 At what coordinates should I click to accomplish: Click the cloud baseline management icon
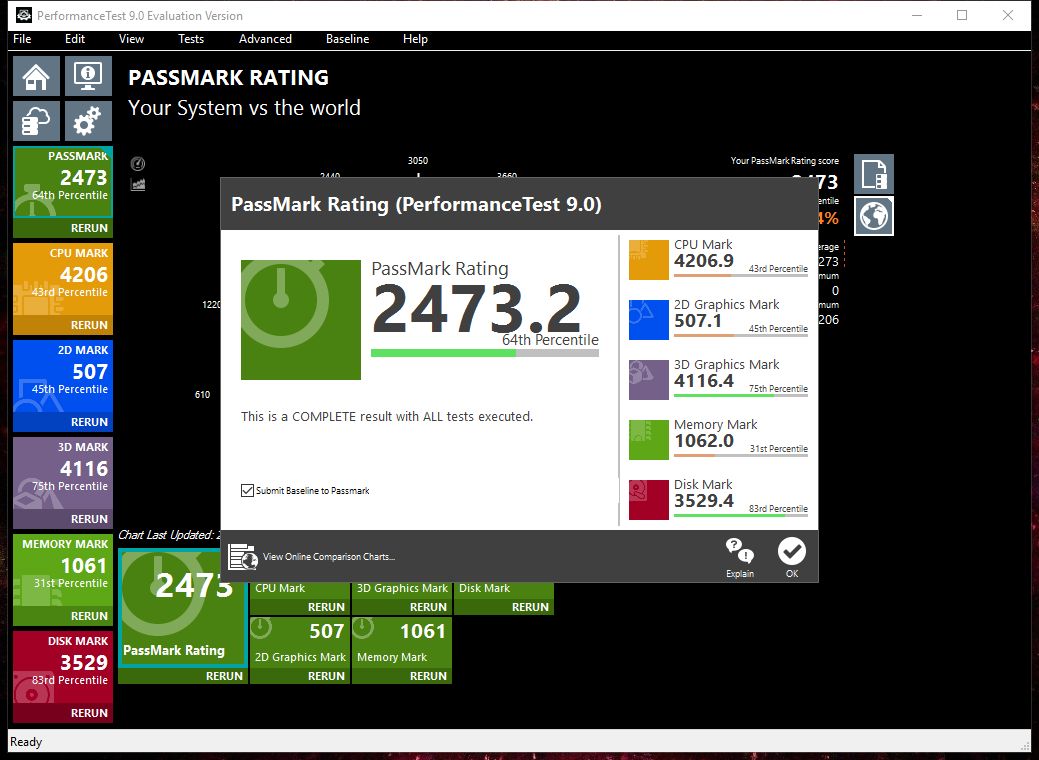(36, 121)
